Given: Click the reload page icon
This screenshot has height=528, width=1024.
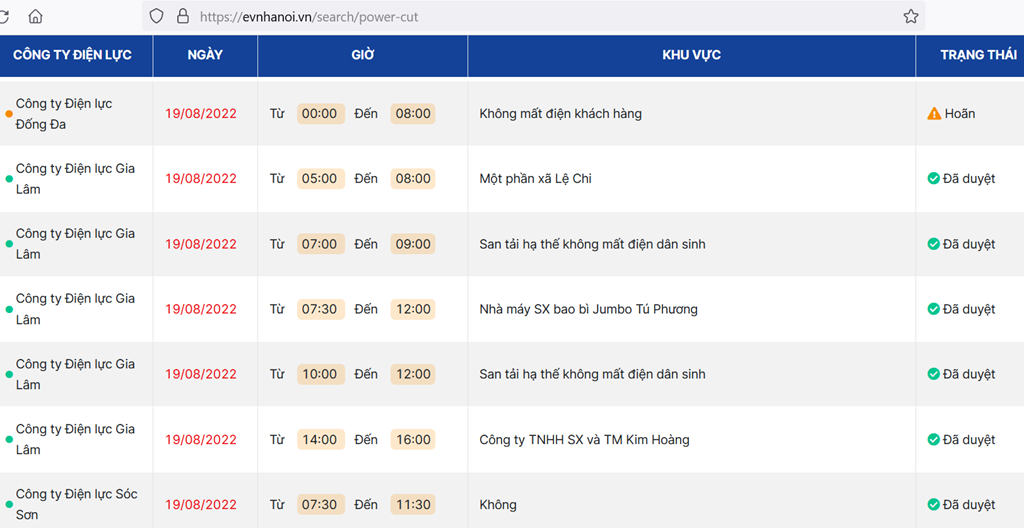Looking at the screenshot, I should point(4,16).
